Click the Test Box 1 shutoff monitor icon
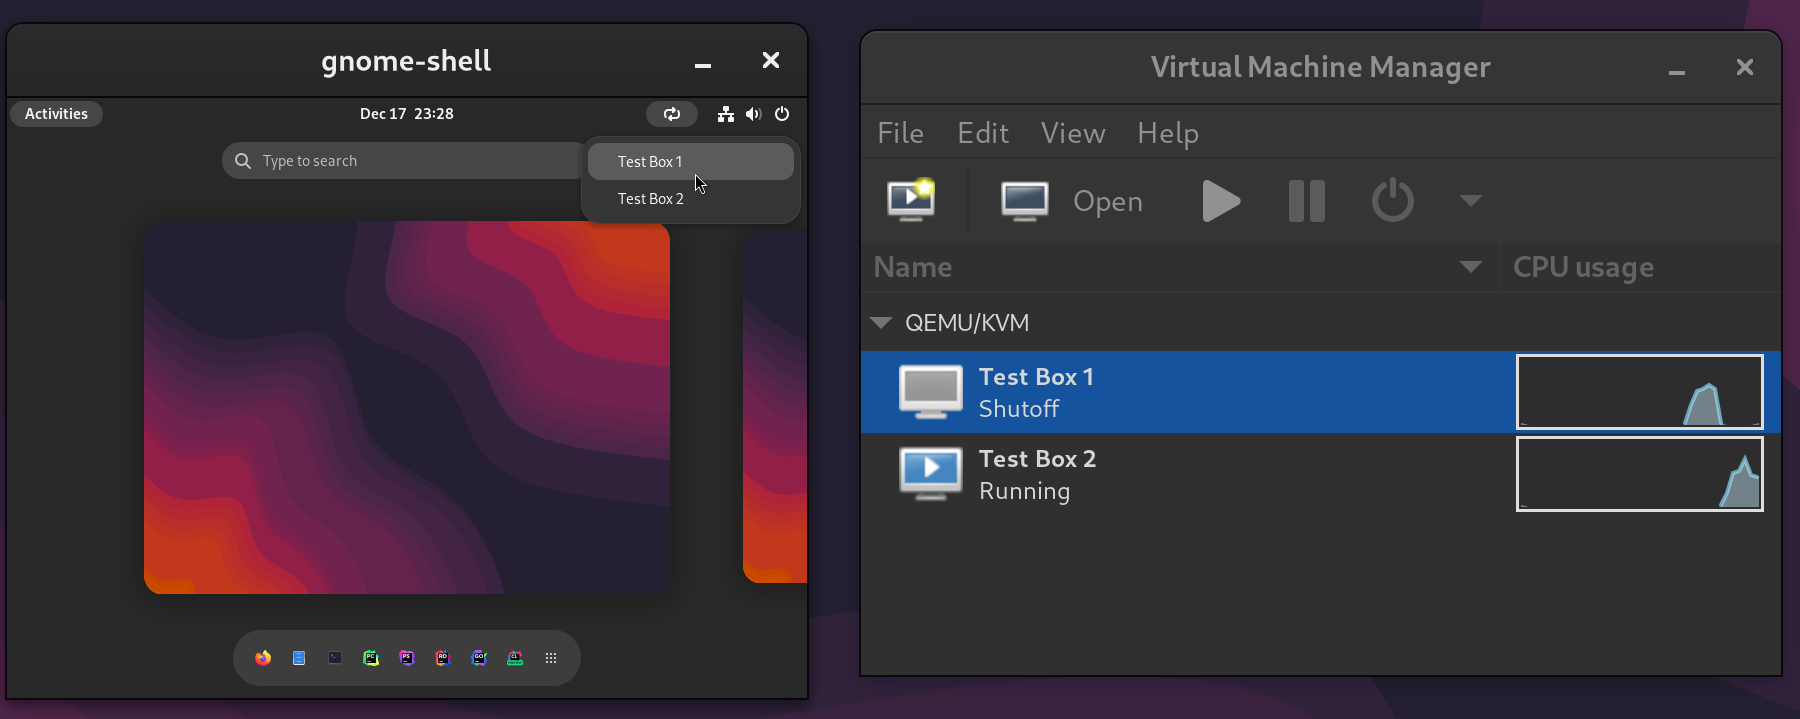The image size is (1800, 719). [931, 392]
